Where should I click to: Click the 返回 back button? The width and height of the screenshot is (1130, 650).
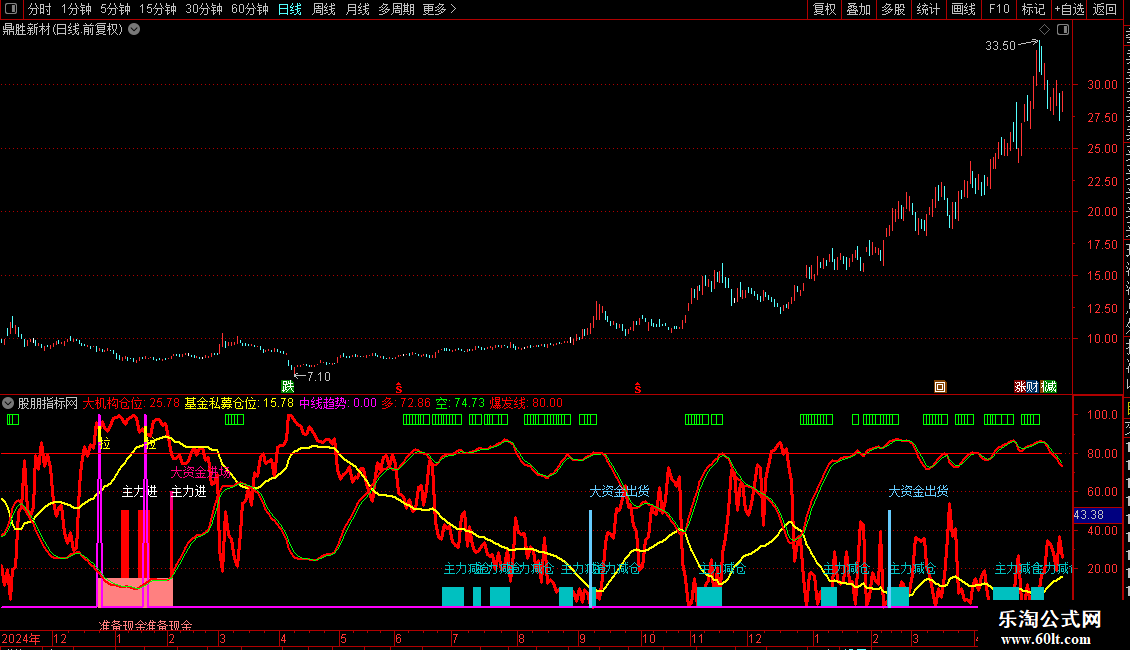[1105, 9]
